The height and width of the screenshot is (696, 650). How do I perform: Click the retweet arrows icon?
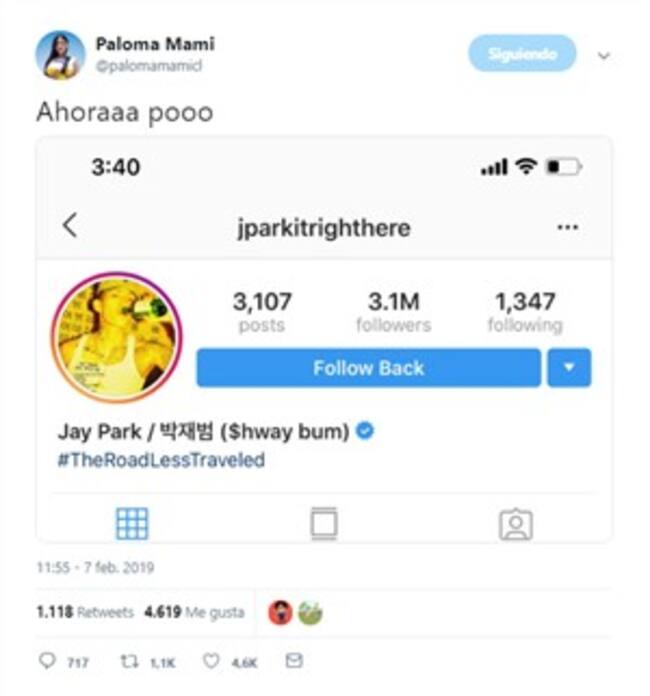[129, 661]
